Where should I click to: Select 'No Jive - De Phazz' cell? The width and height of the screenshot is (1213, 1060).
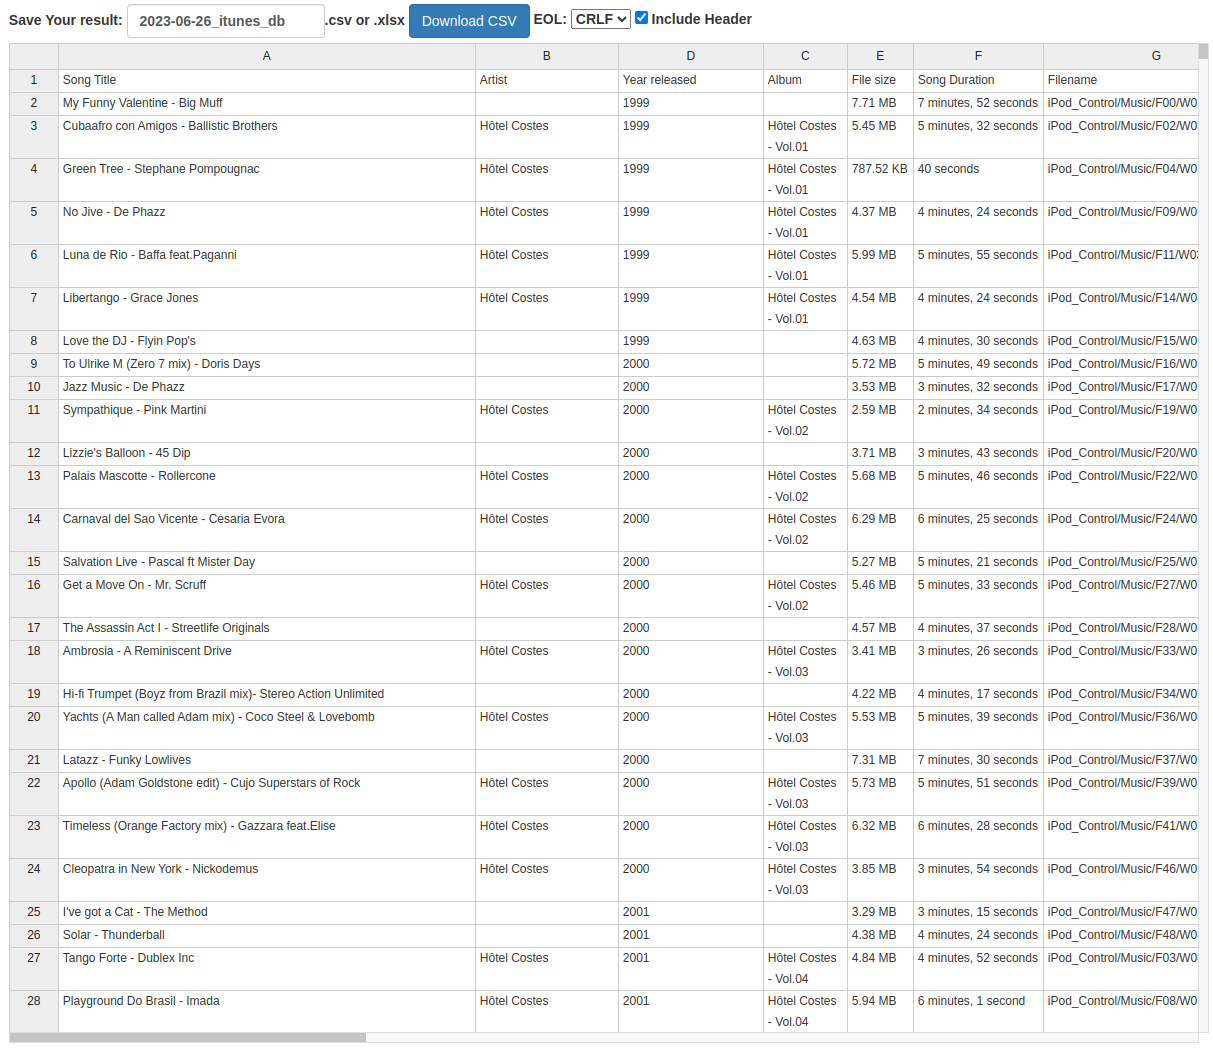pos(267,223)
